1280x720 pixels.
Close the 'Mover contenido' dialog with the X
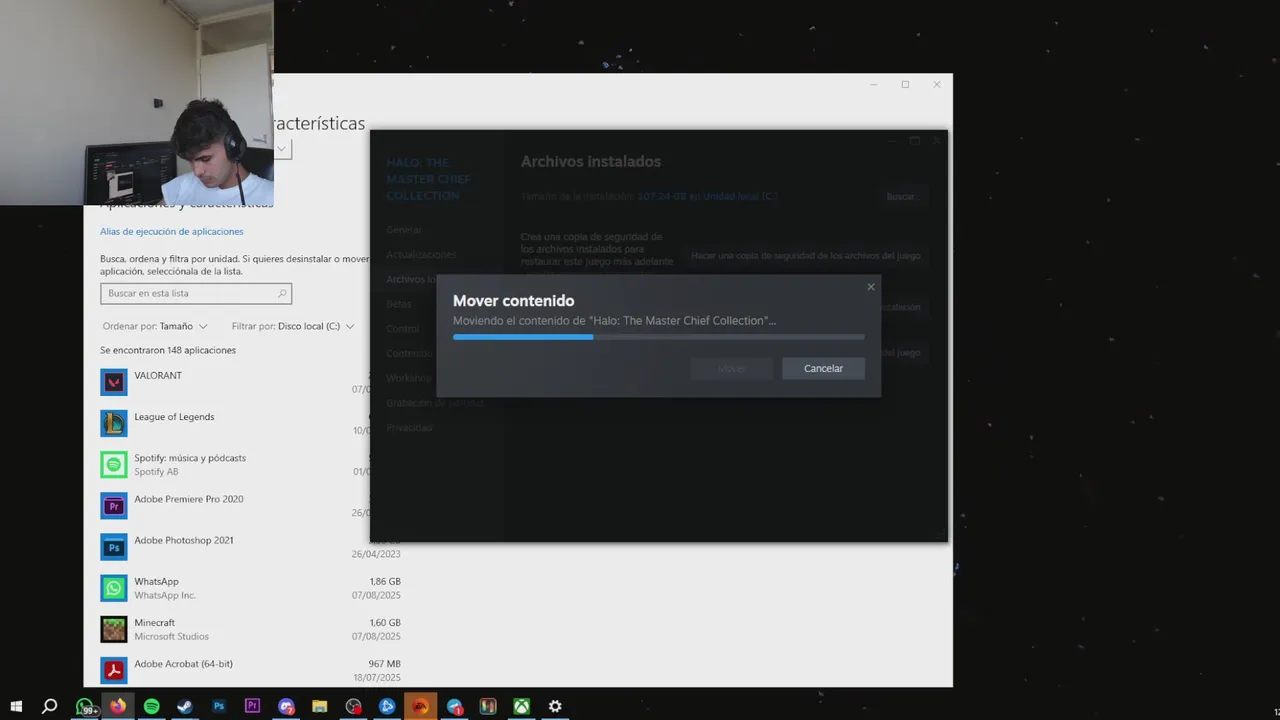[x=870, y=287]
